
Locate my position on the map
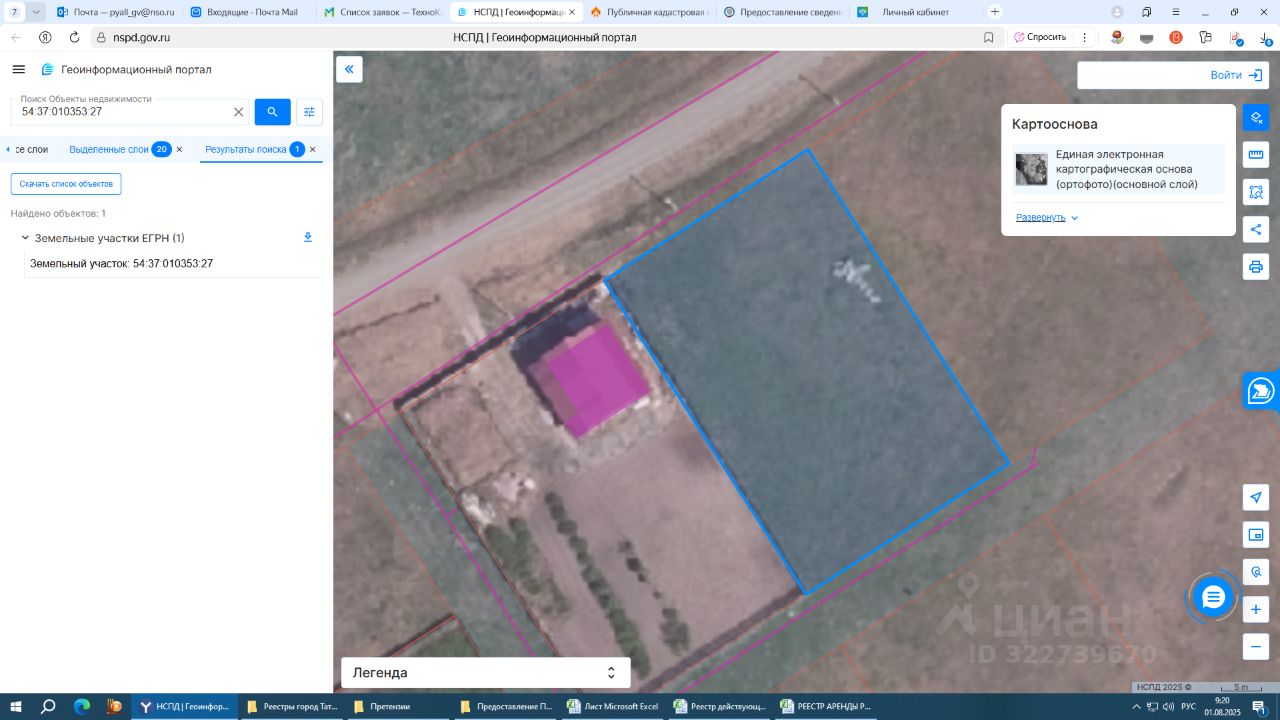click(x=1256, y=497)
